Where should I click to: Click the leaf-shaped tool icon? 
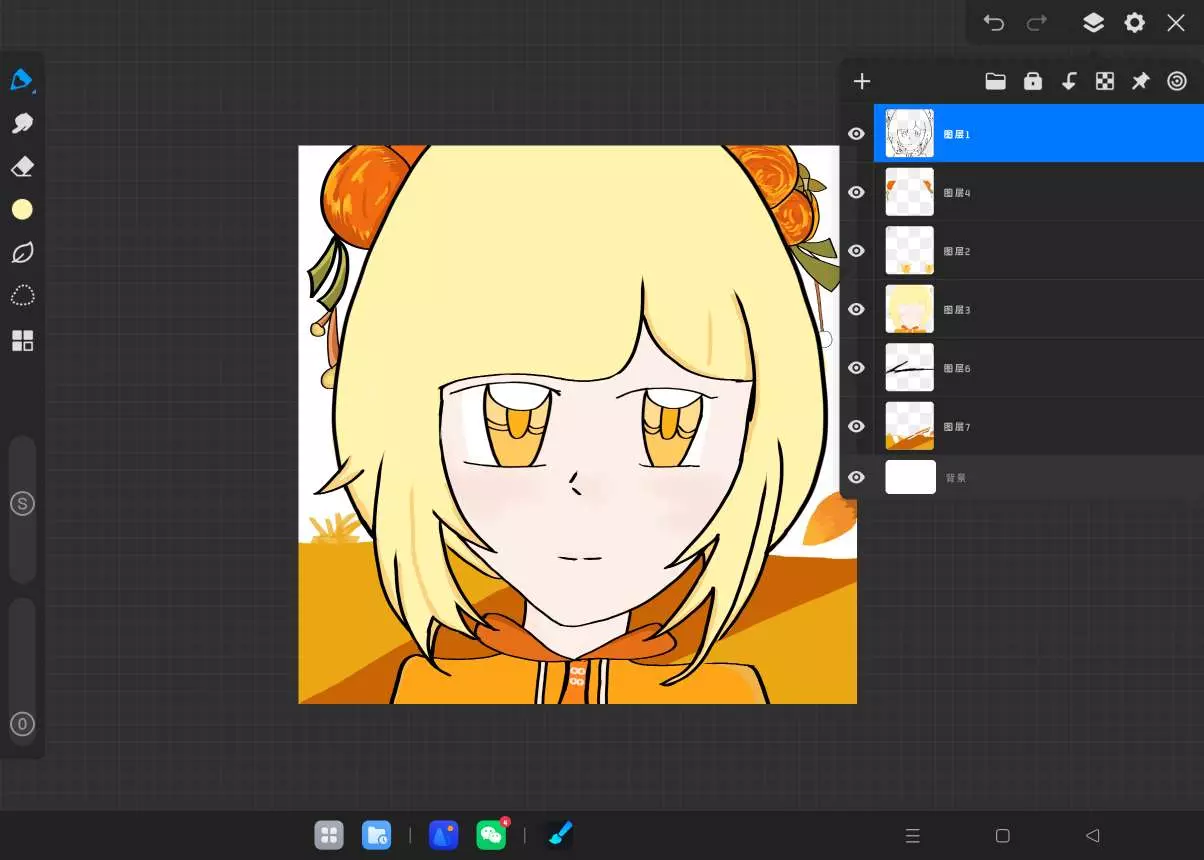tap(22, 253)
